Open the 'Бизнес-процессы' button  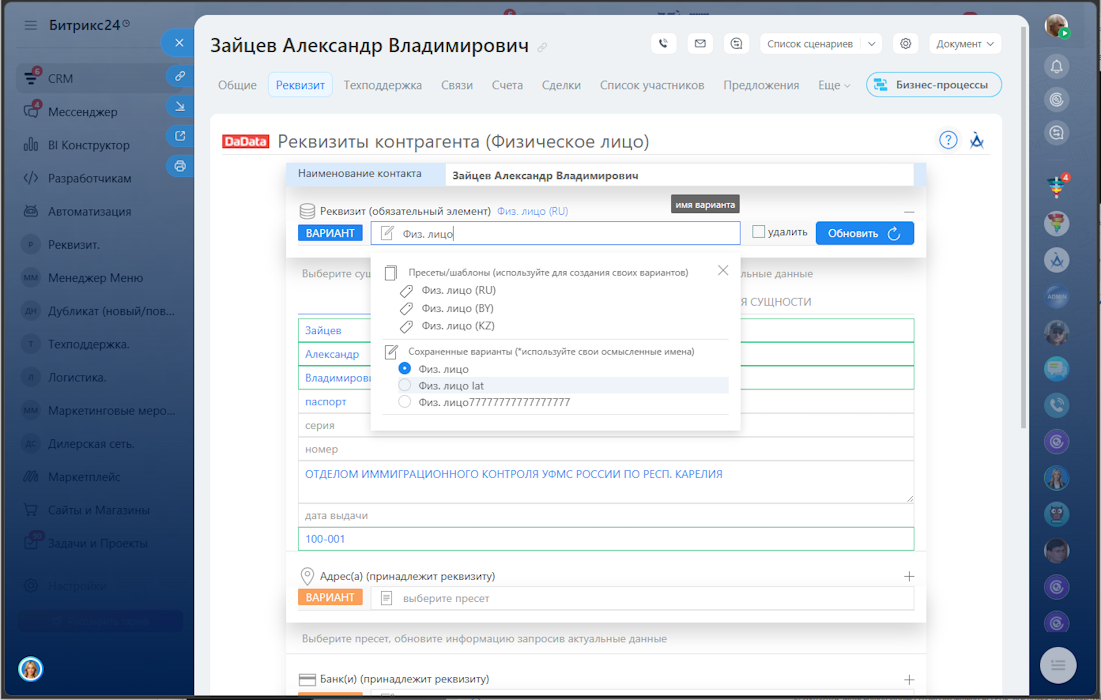coord(934,85)
